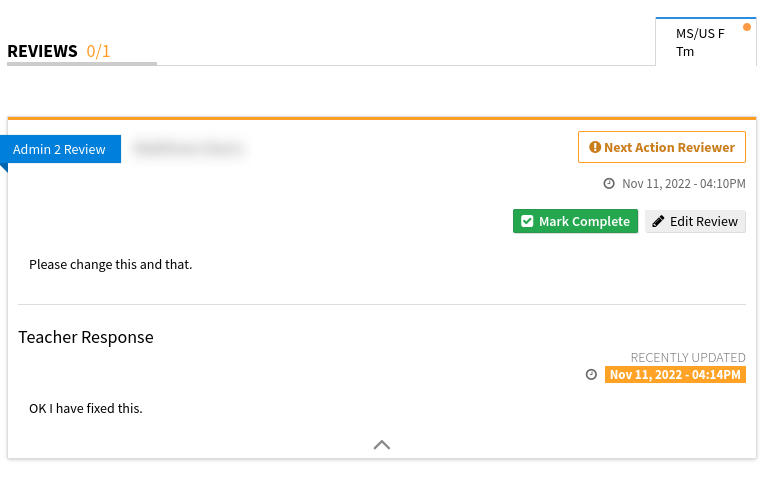Screen dimensions: 768x485
Task: Click the exclamation icon on Next Action Reviewer
Action: coord(595,147)
